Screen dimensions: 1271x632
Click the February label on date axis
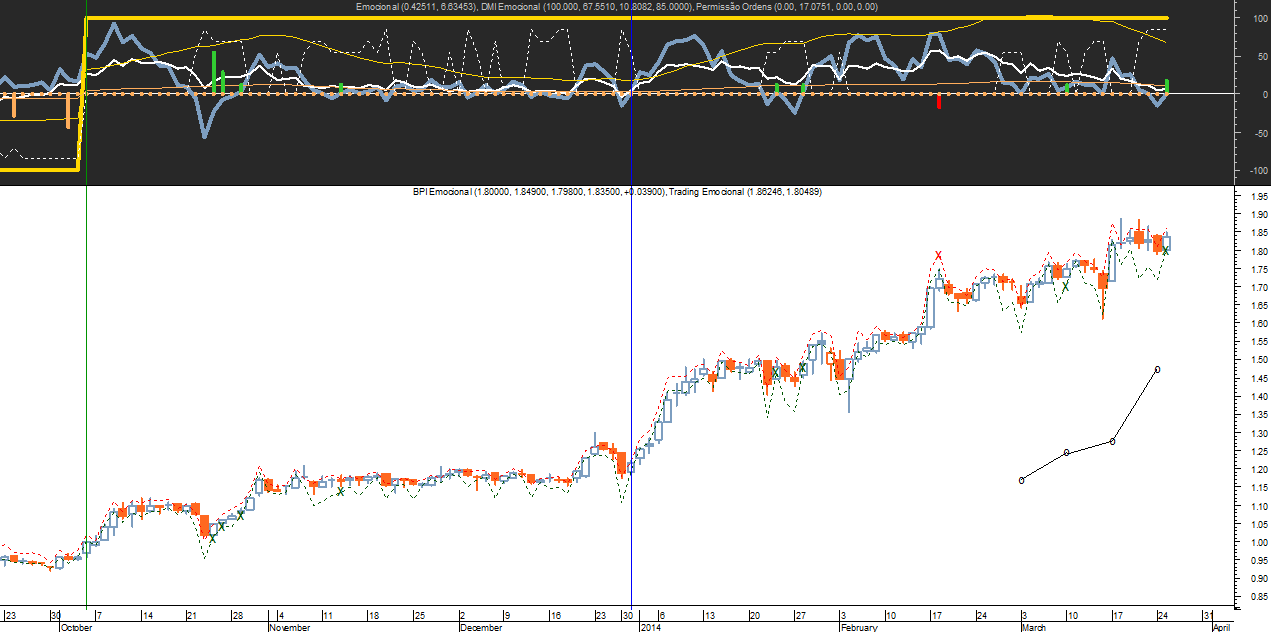[x=859, y=627]
